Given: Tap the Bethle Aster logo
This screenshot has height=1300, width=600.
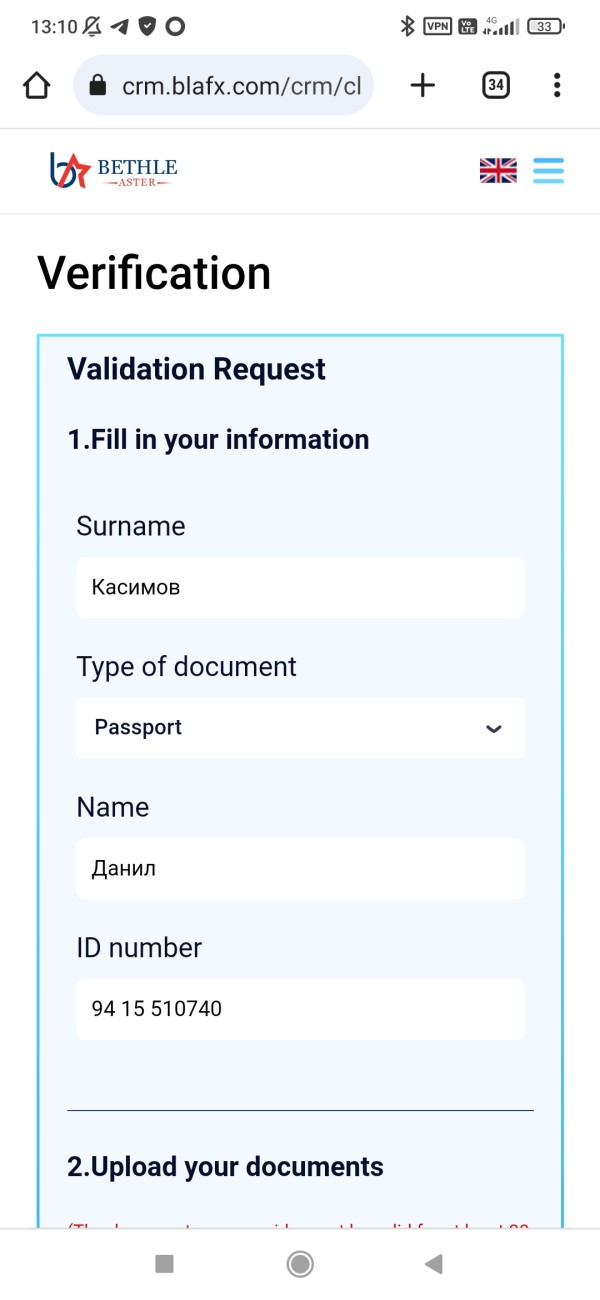Looking at the screenshot, I should (x=114, y=171).
